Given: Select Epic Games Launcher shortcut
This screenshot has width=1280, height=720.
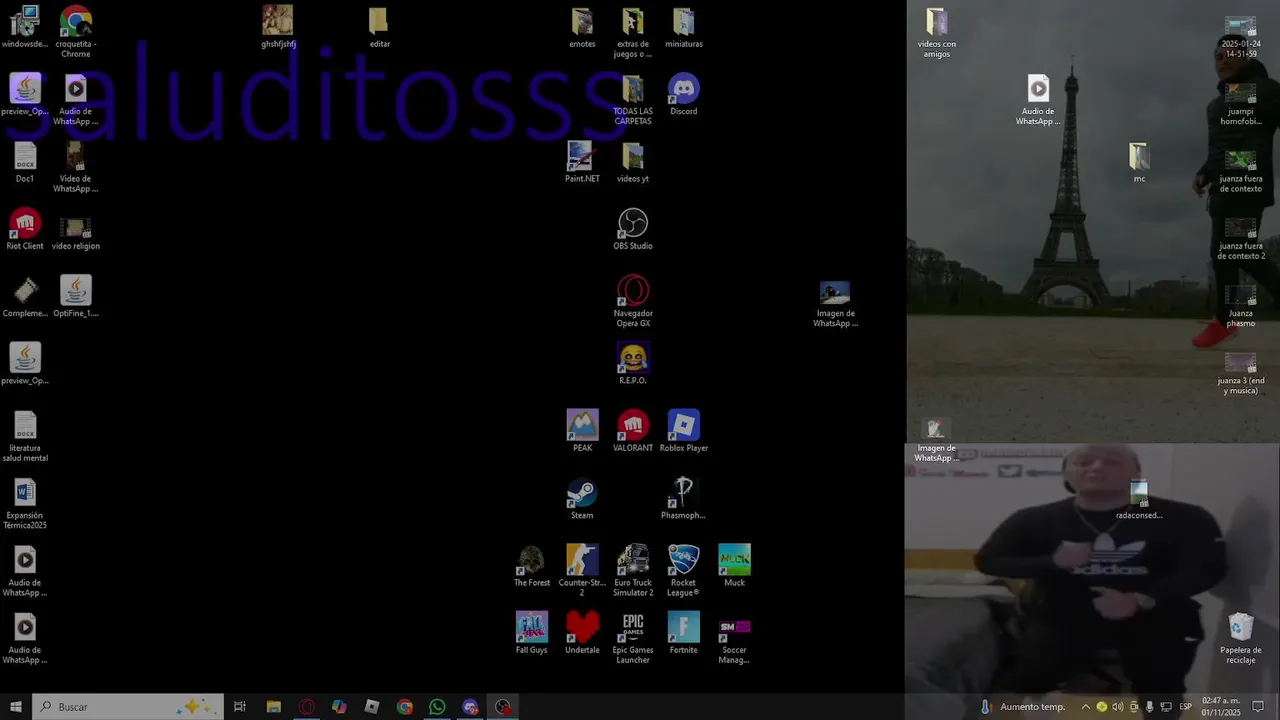Looking at the screenshot, I should [633, 638].
